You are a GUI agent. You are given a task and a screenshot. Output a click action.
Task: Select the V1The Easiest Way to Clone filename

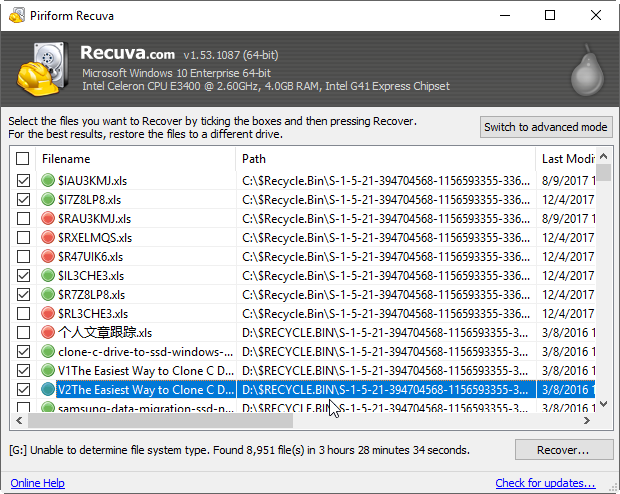click(x=146, y=371)
